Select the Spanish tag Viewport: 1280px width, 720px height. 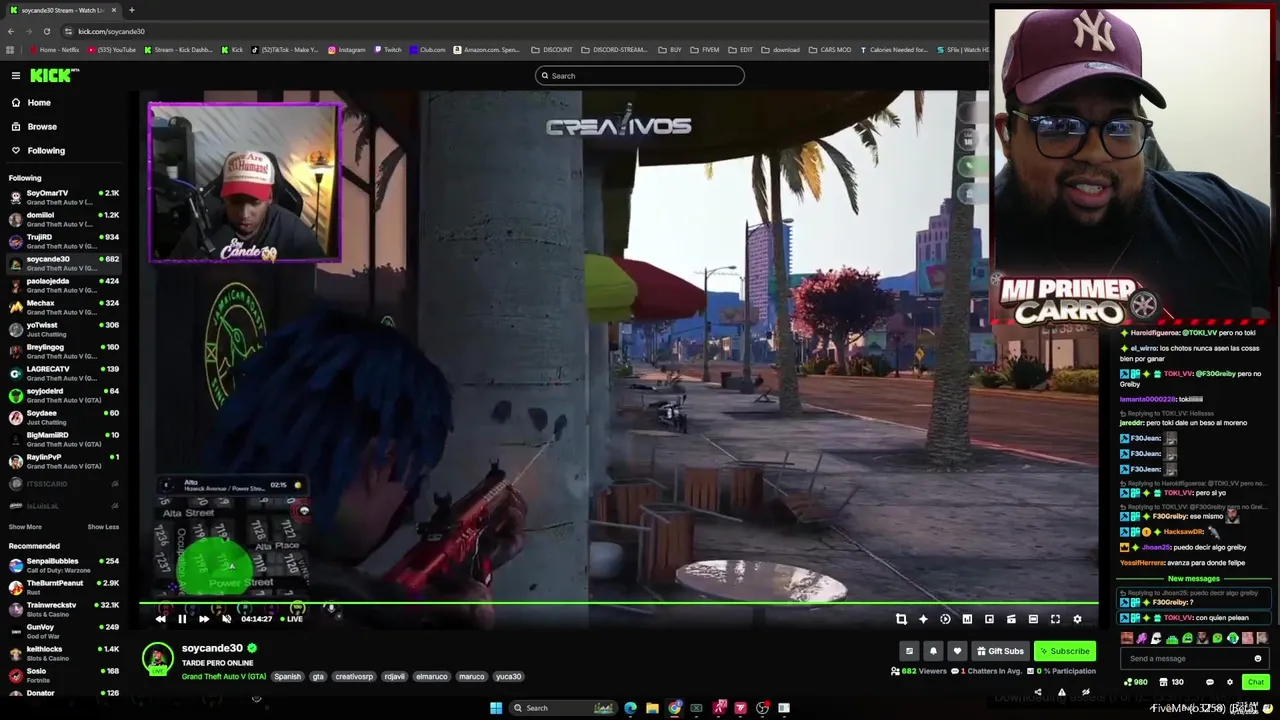pos(287,677)
